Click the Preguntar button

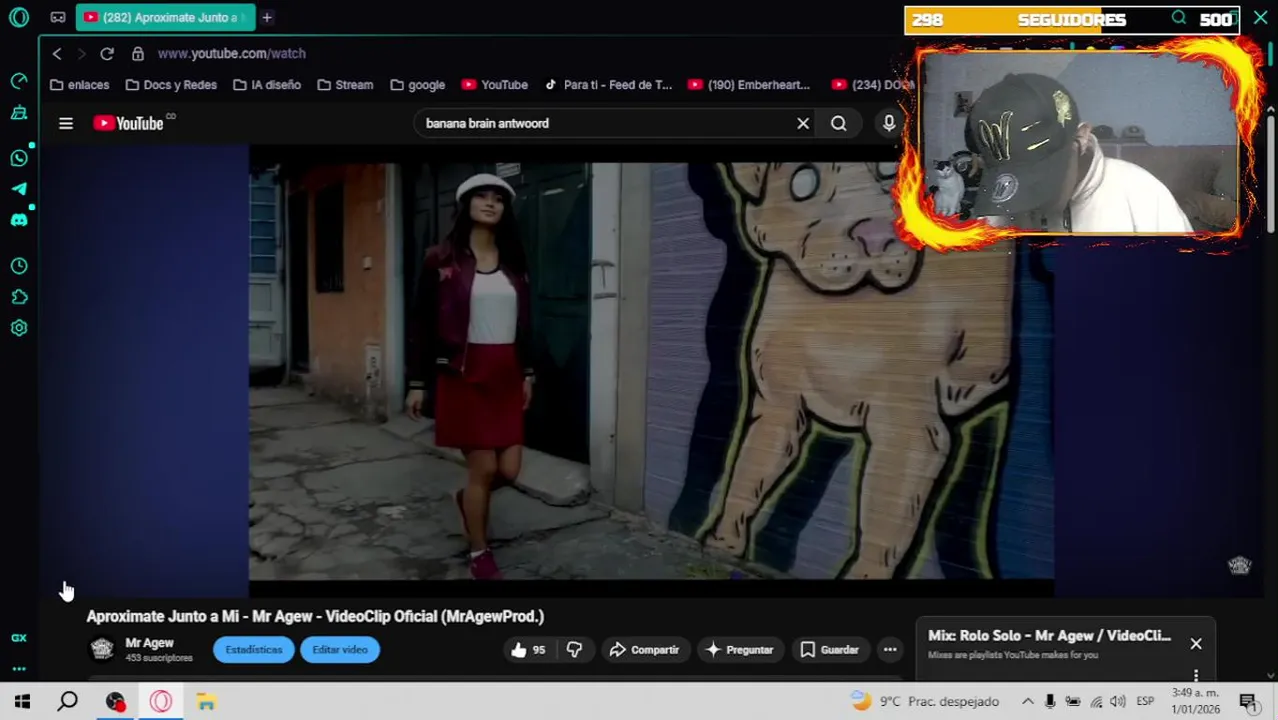click(740, 650)
